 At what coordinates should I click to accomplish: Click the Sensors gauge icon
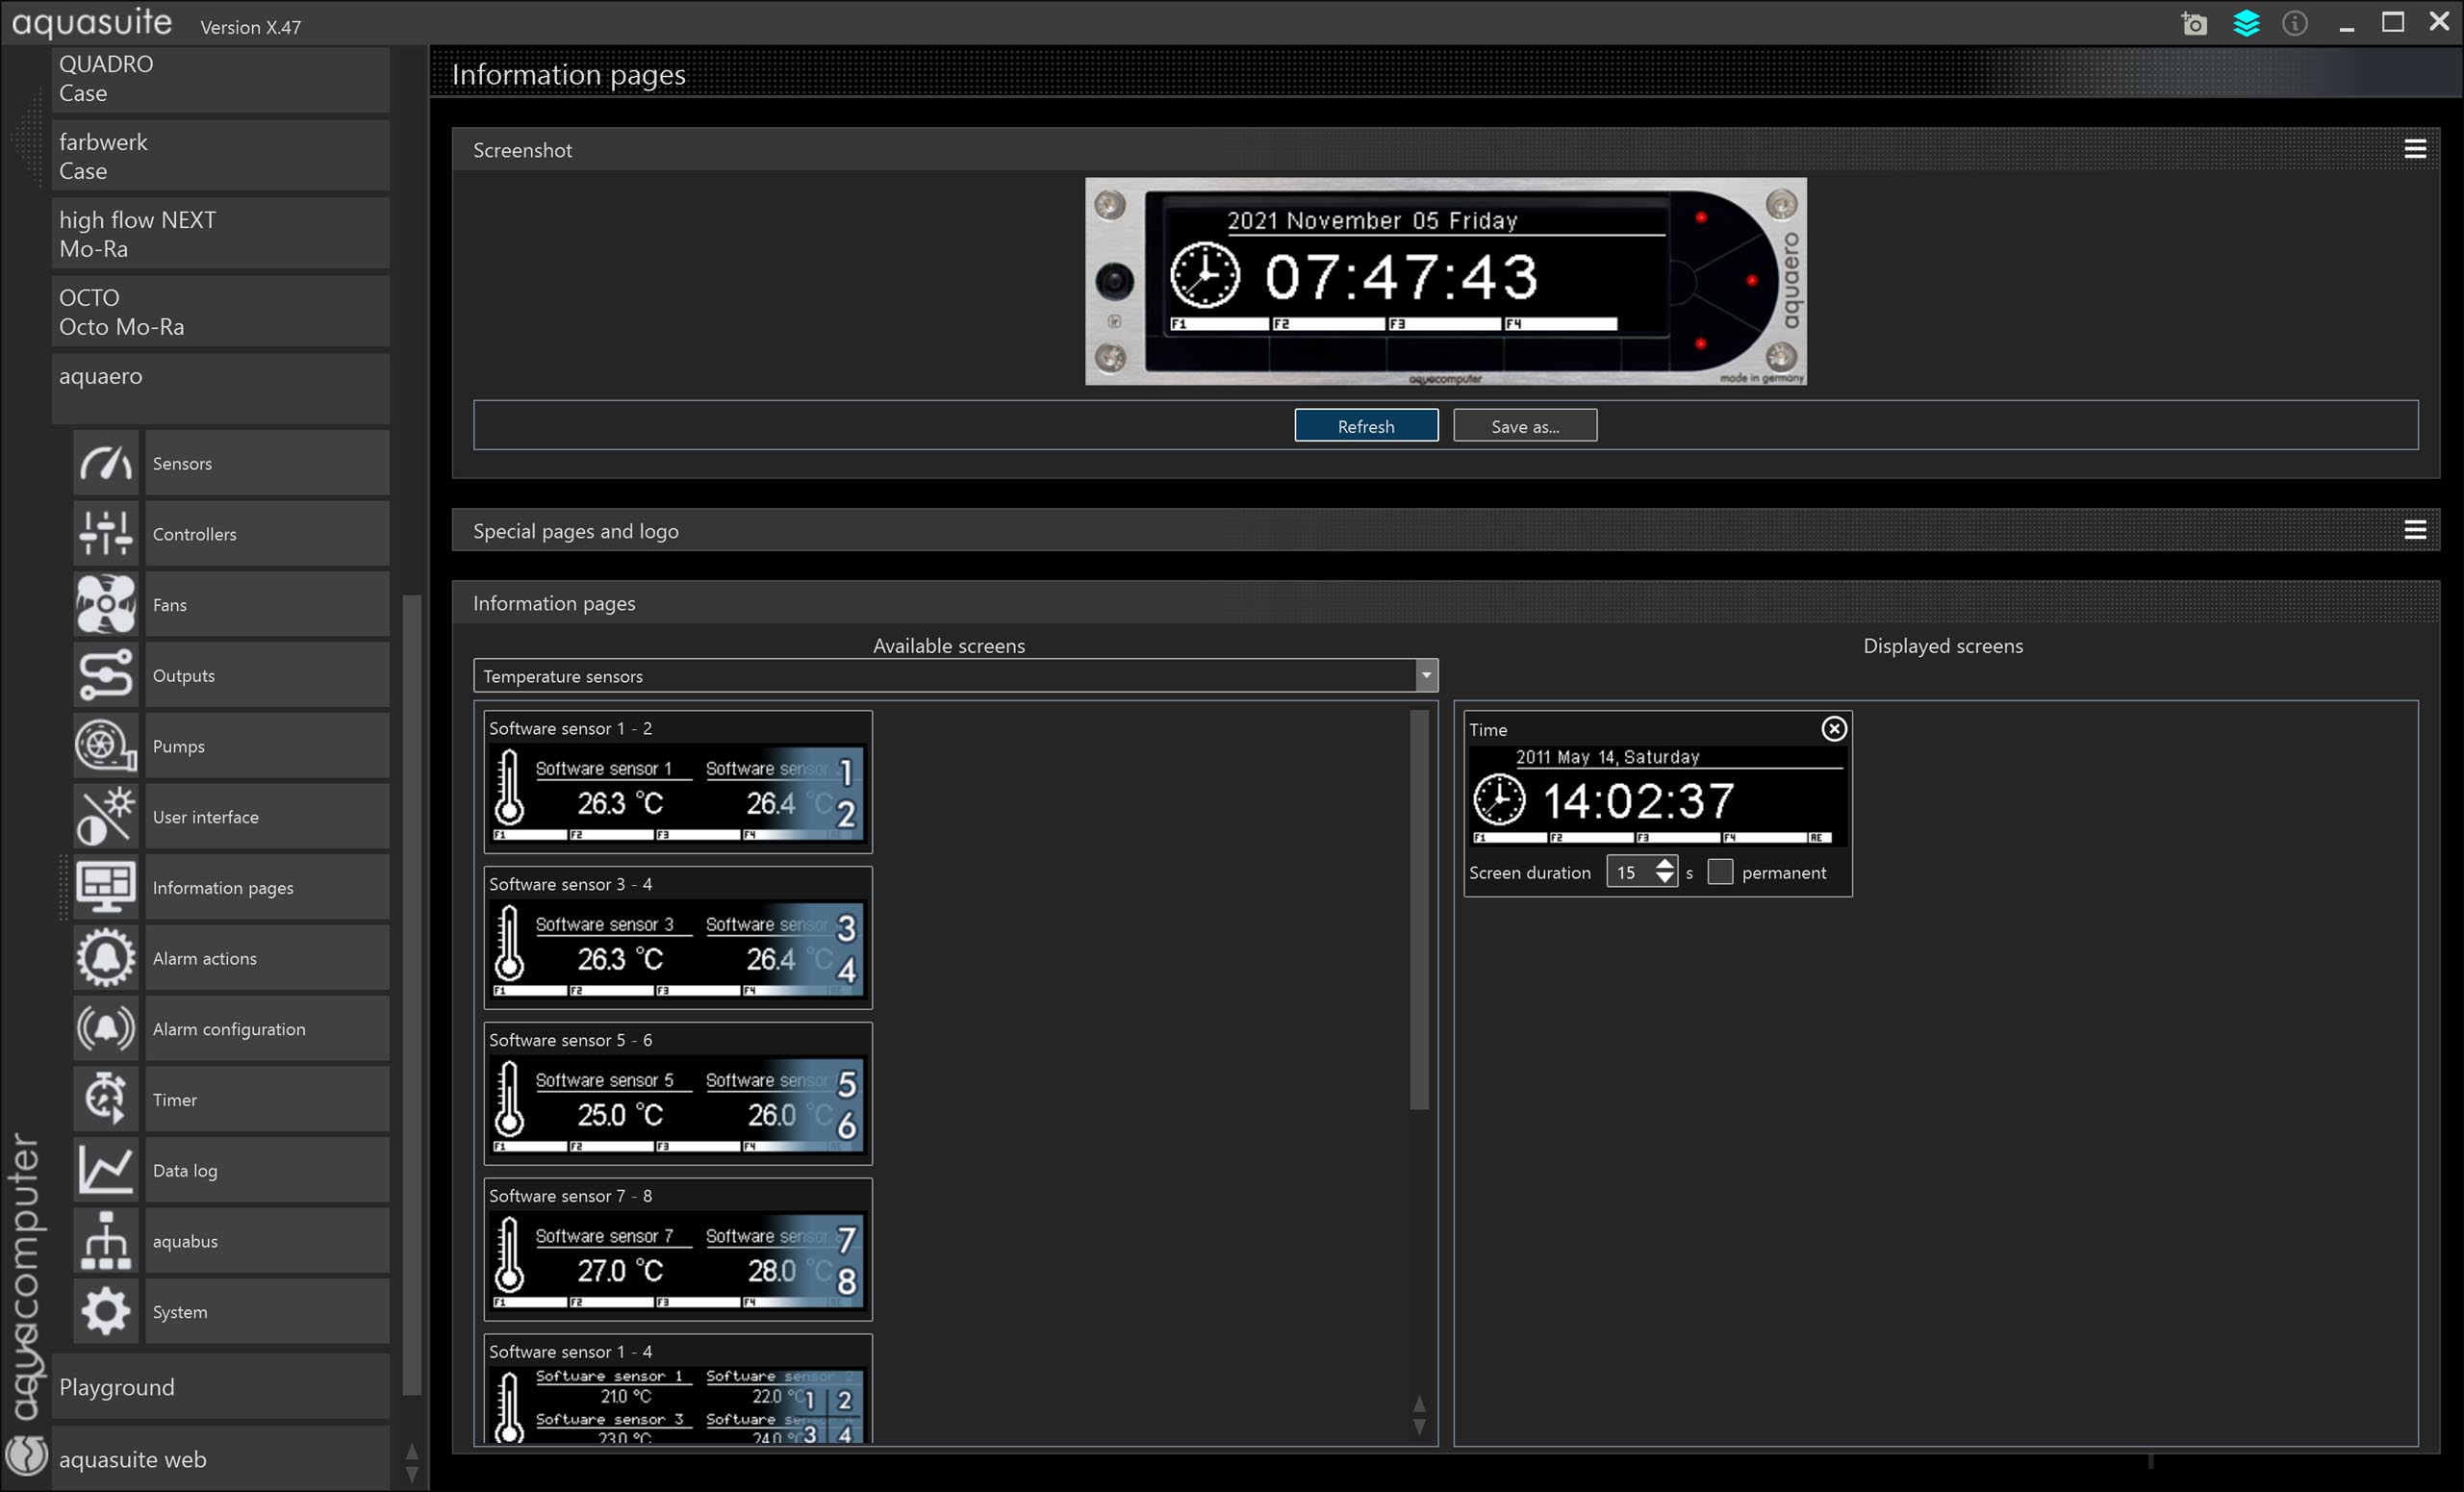105,463
